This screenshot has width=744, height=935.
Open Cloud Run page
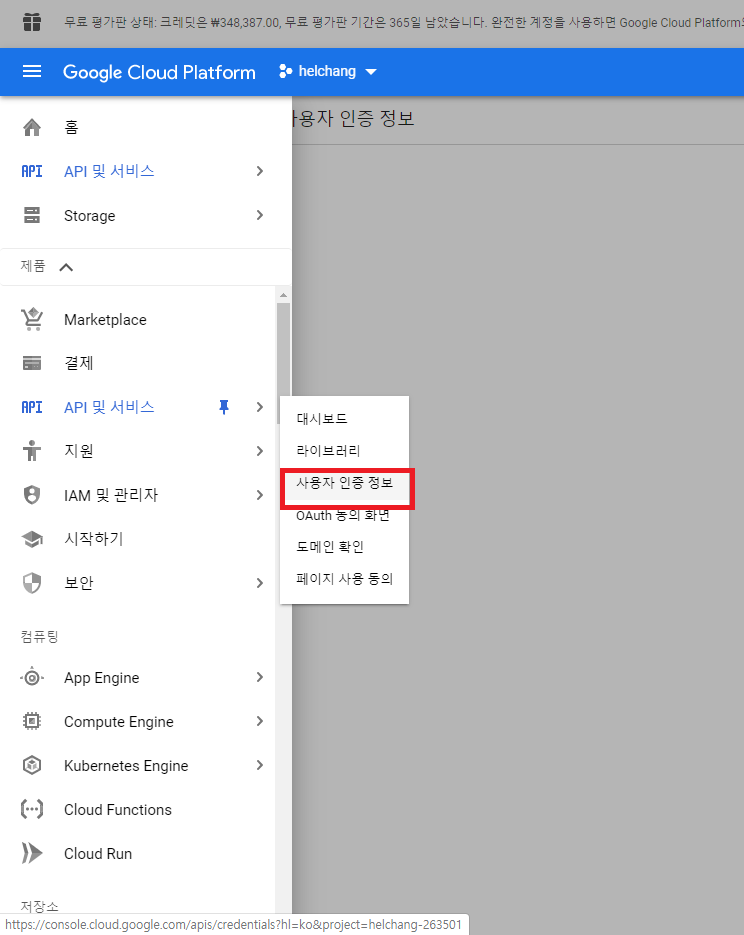(x=98, y=854)
